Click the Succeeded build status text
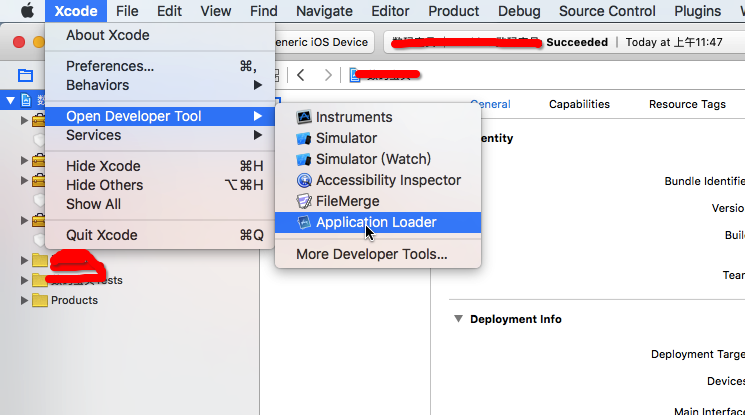 pyautogui.click(x=577, y=42)
